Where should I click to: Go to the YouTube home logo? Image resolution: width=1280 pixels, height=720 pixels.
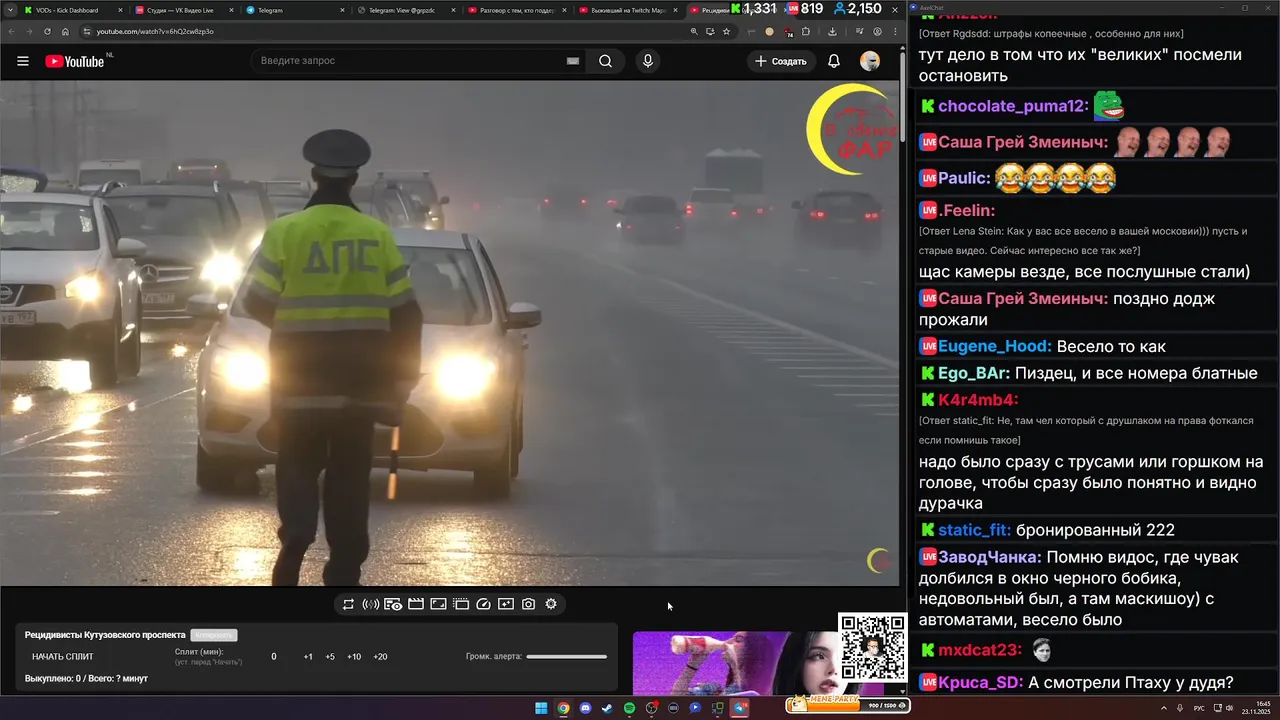click(75, 61)
